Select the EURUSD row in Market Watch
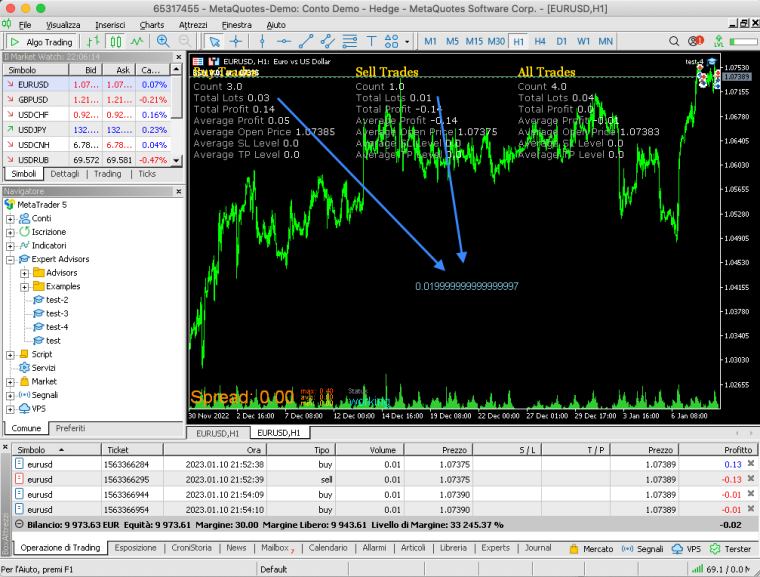The width and height of the screenshot is (760, 577). pos(87,84)
